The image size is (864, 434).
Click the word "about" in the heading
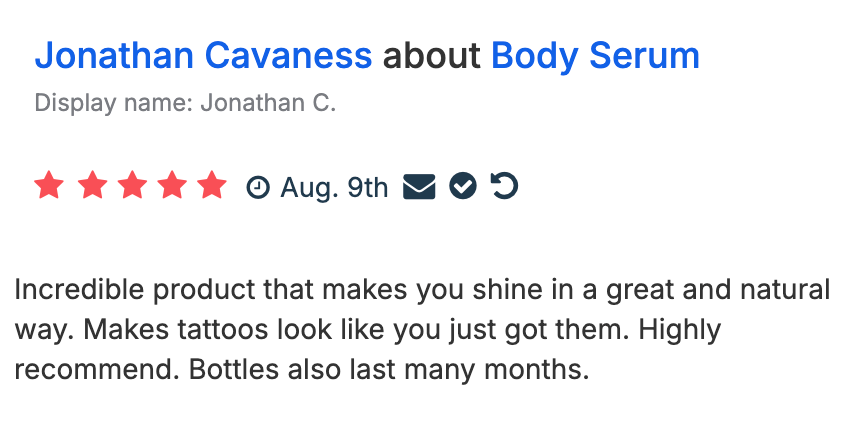[431, 56]
